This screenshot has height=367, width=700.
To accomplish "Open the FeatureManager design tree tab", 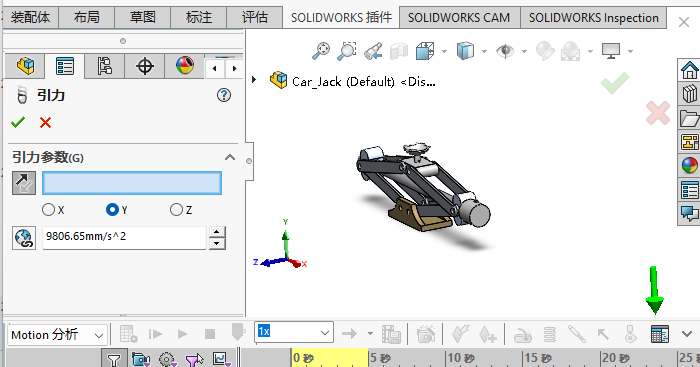I will point(25,66).
